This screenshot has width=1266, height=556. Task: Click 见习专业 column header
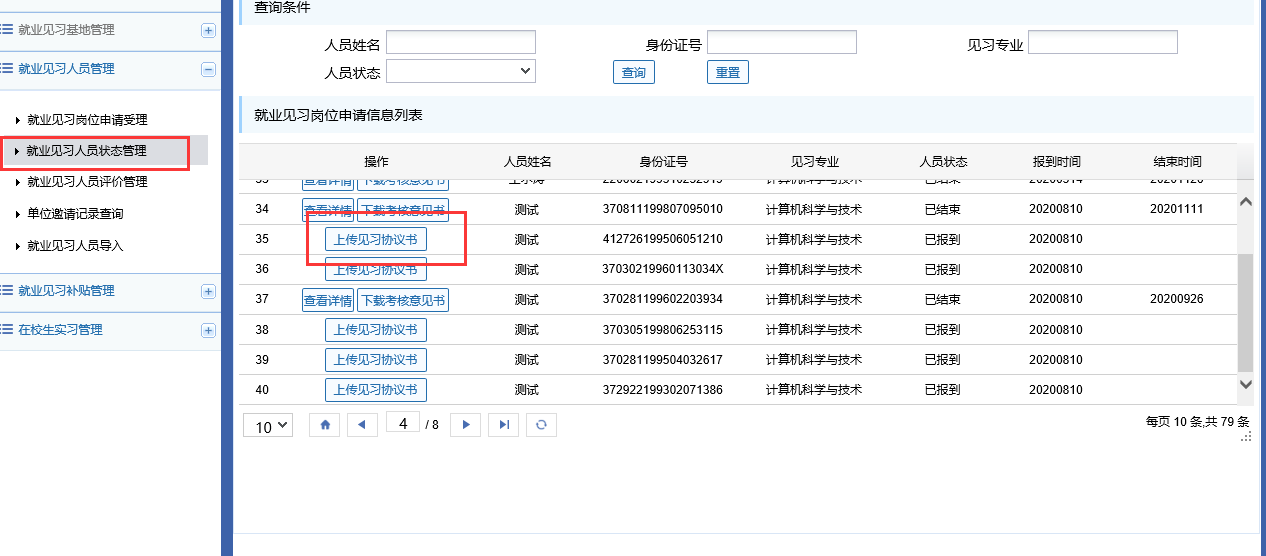click(x=814, y=162)
